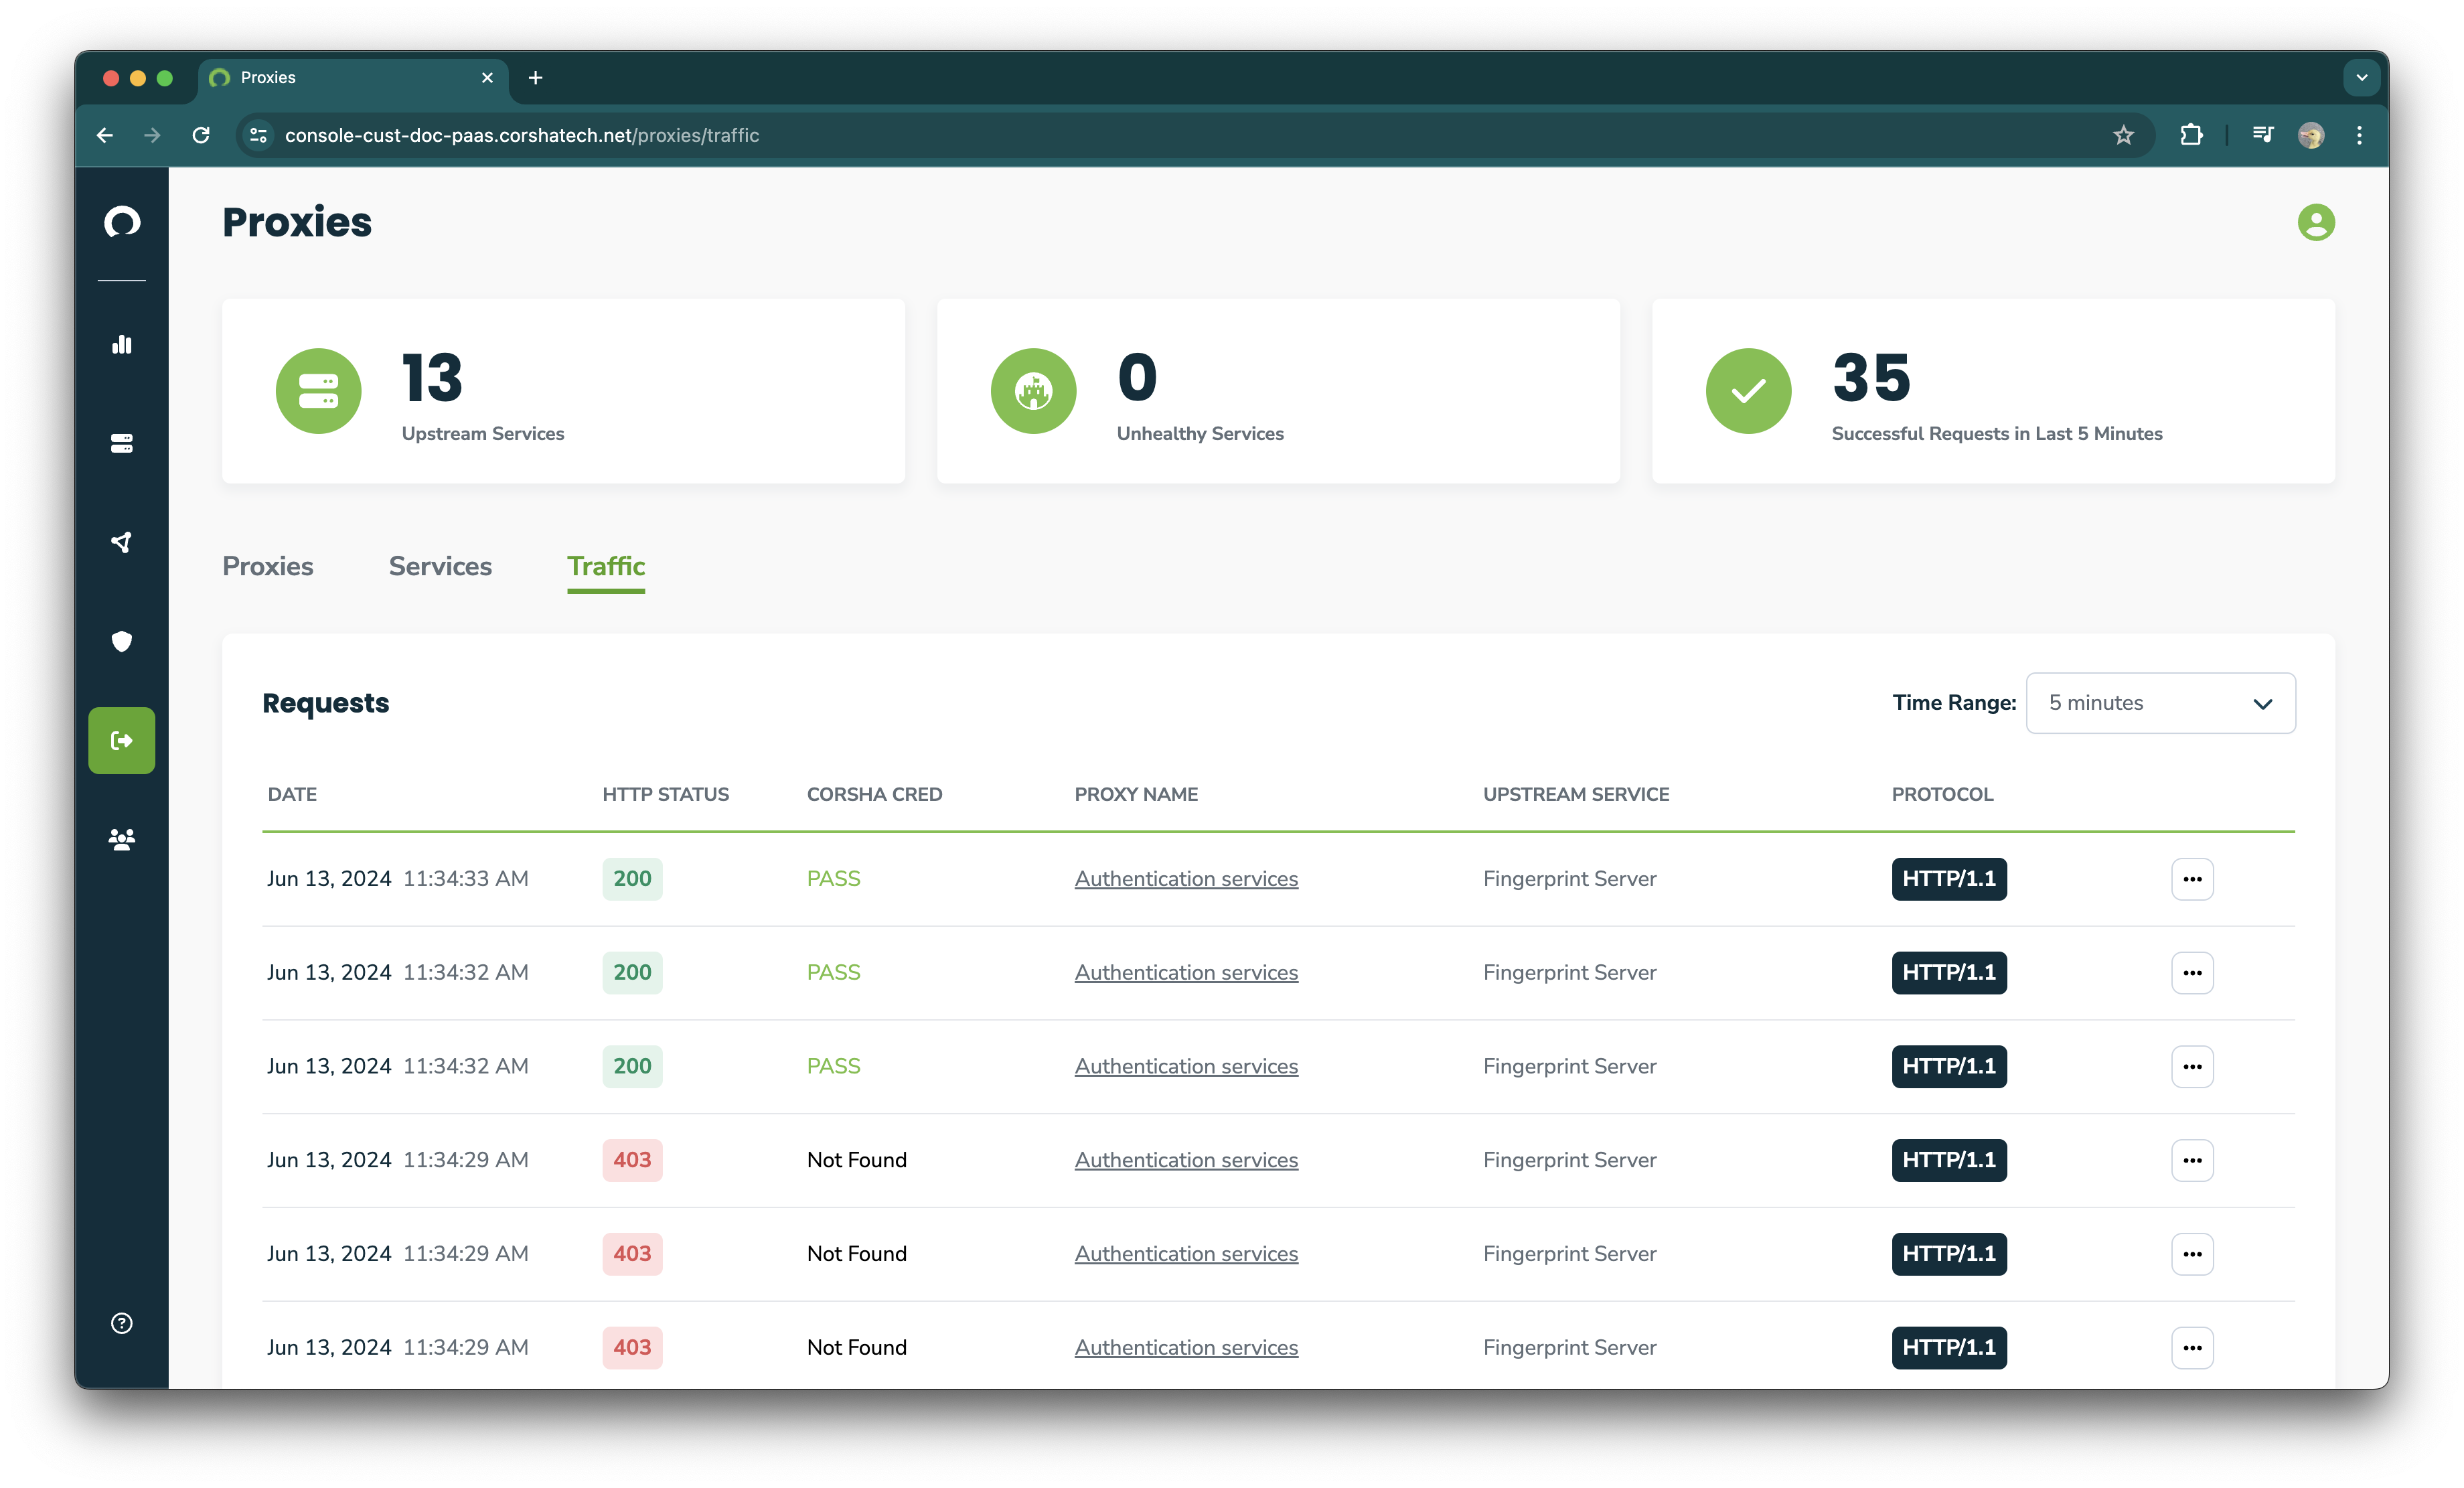2464x1488 pixels.
Task: Click HTTP/1.1 badge in first row
Action: click(1949, 879)
